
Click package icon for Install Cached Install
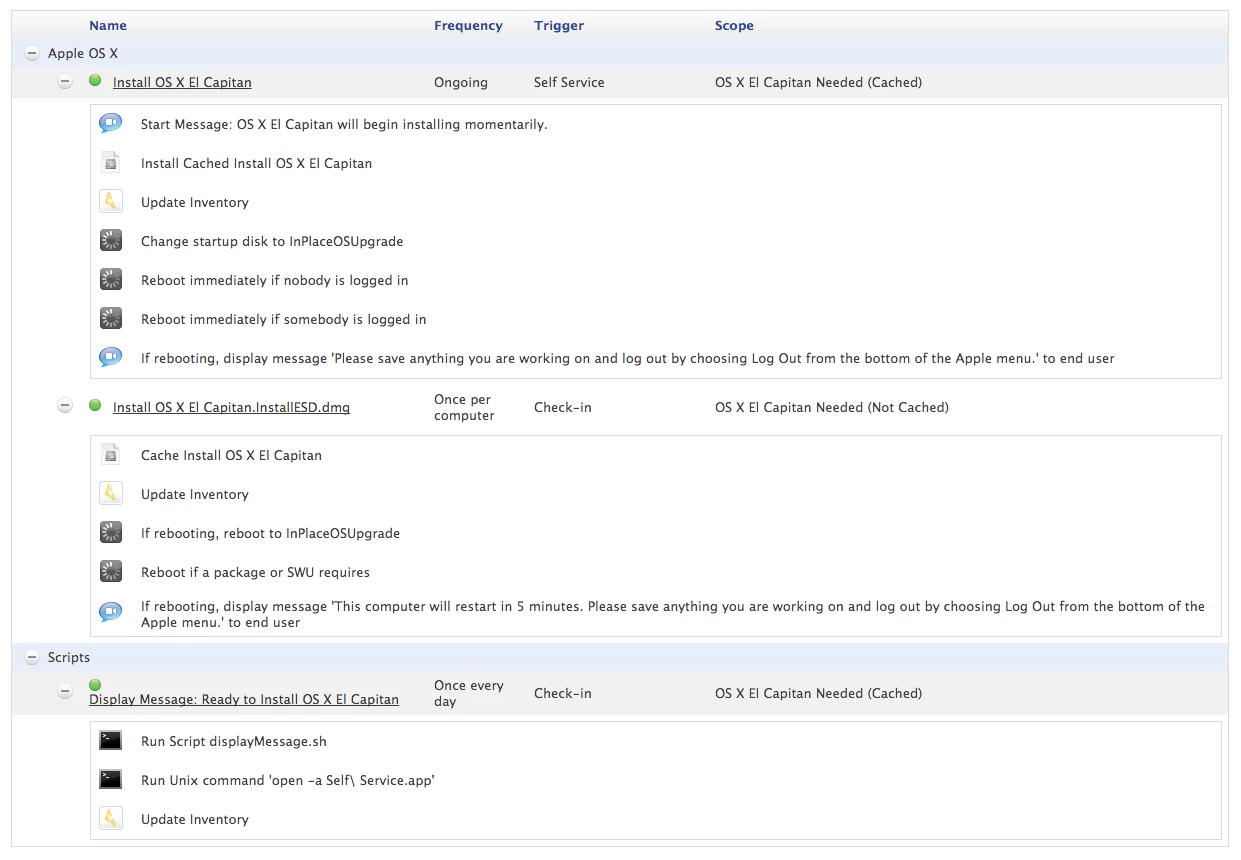pos(110,163)
